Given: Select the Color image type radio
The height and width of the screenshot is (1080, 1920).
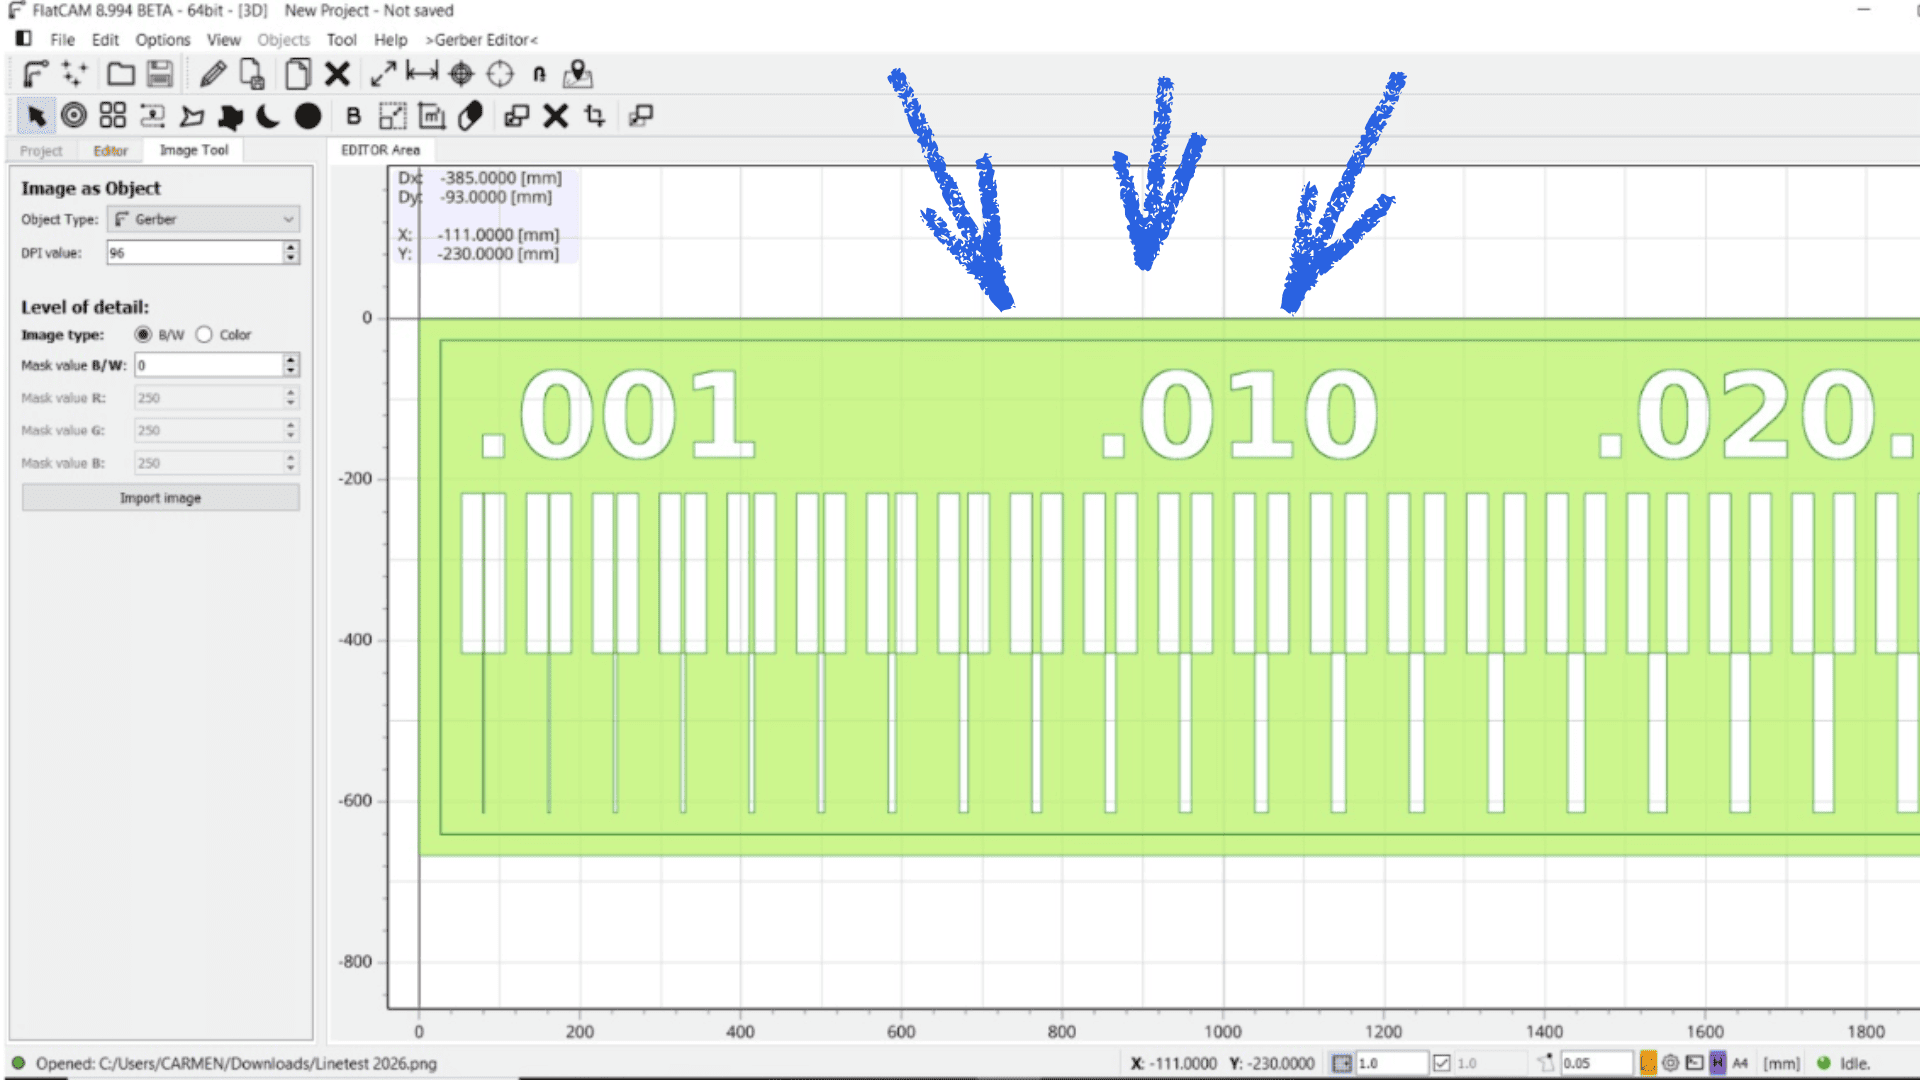Looking at the screenshot, I should tap(204, 335).
